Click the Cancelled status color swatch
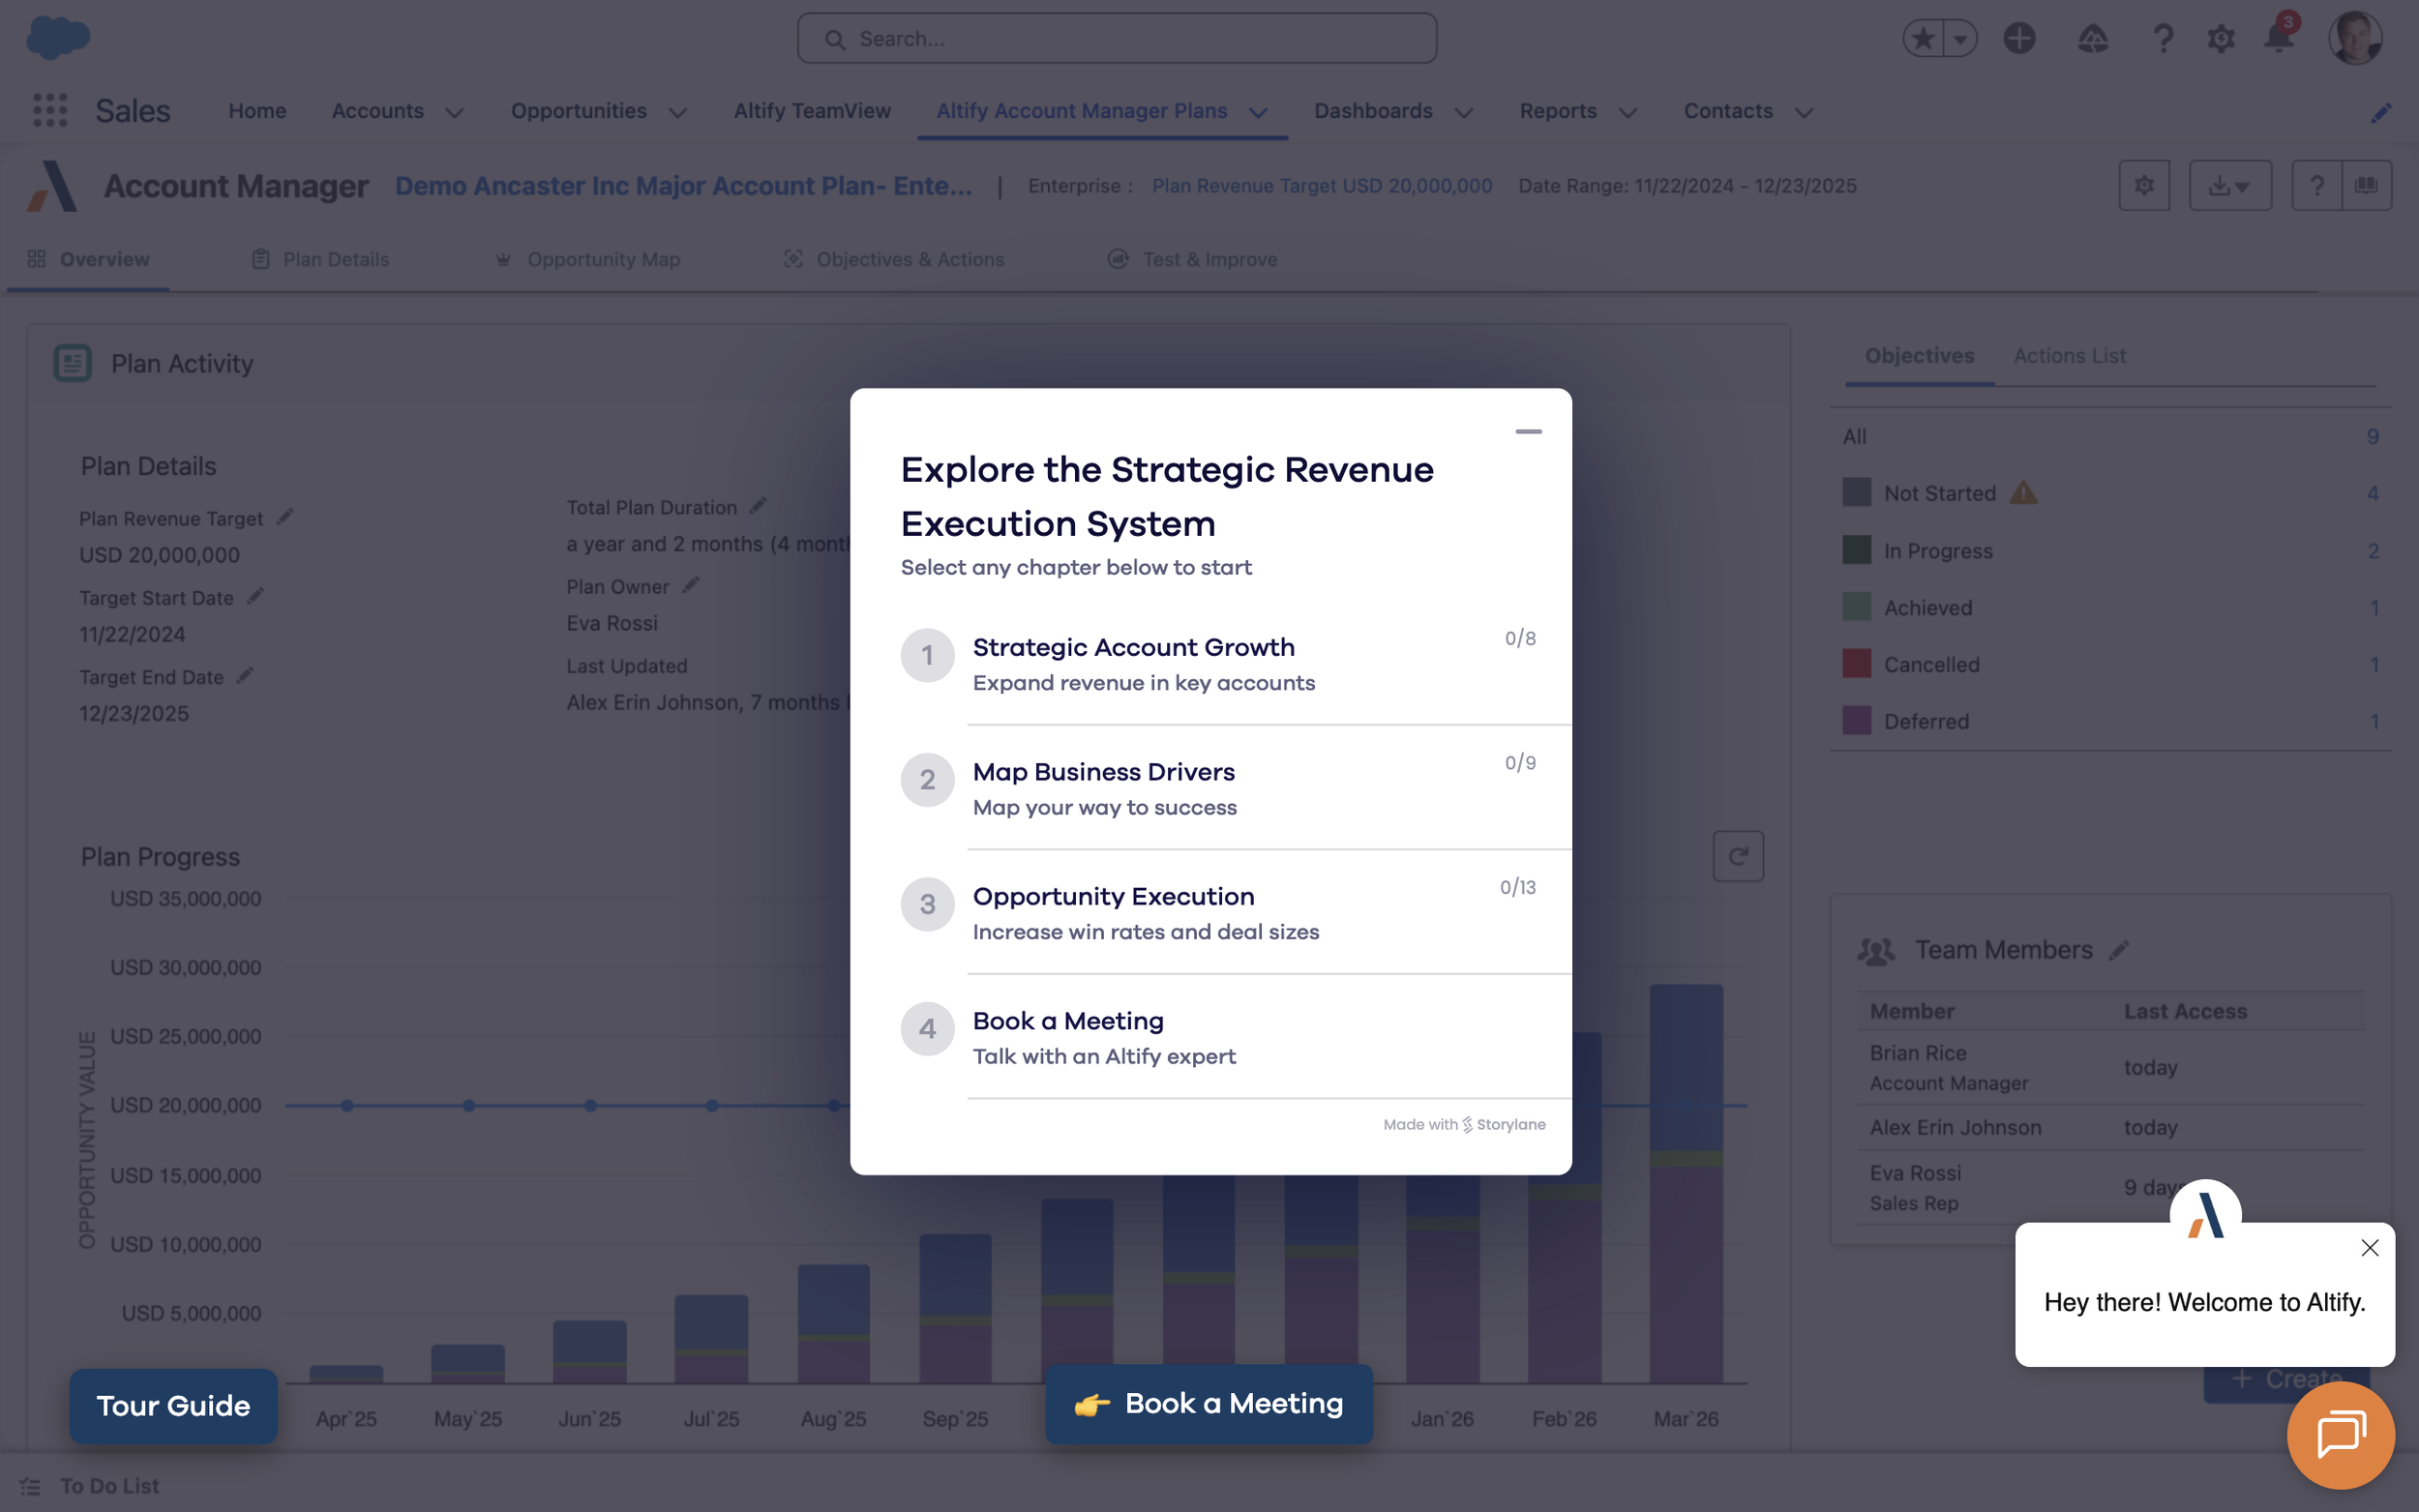Viewport: 2419px width, 1512px height. 1856,663
